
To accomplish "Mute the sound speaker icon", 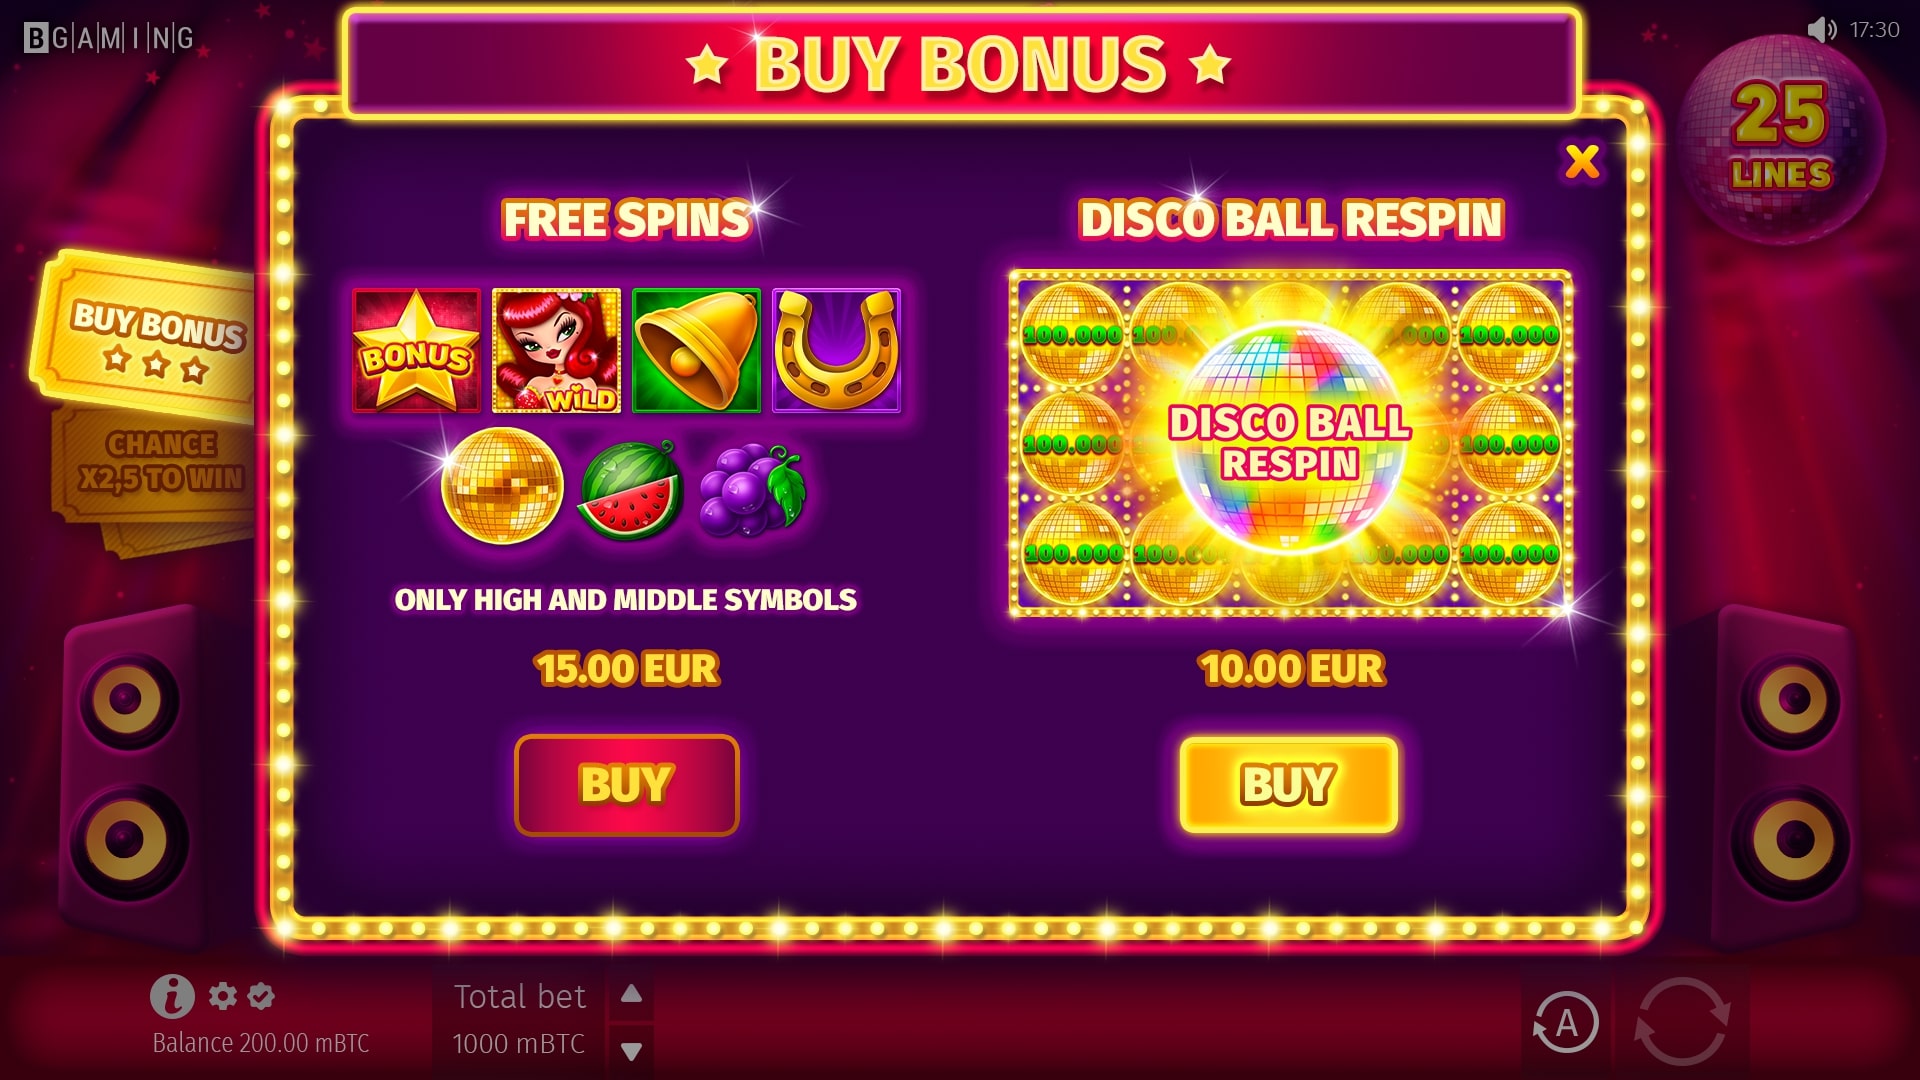I will tap(1822, 30).
